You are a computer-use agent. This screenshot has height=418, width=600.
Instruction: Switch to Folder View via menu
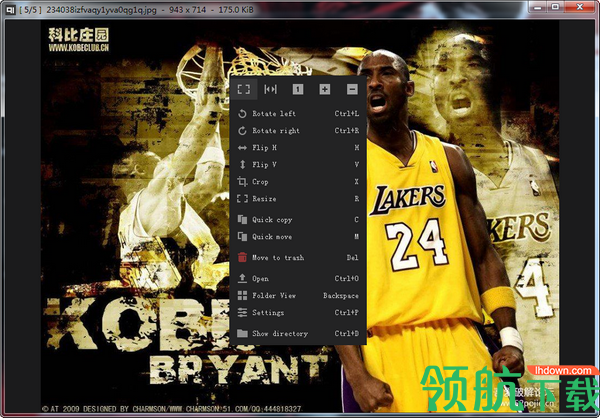pyautogui.click(x=298, y=296)
